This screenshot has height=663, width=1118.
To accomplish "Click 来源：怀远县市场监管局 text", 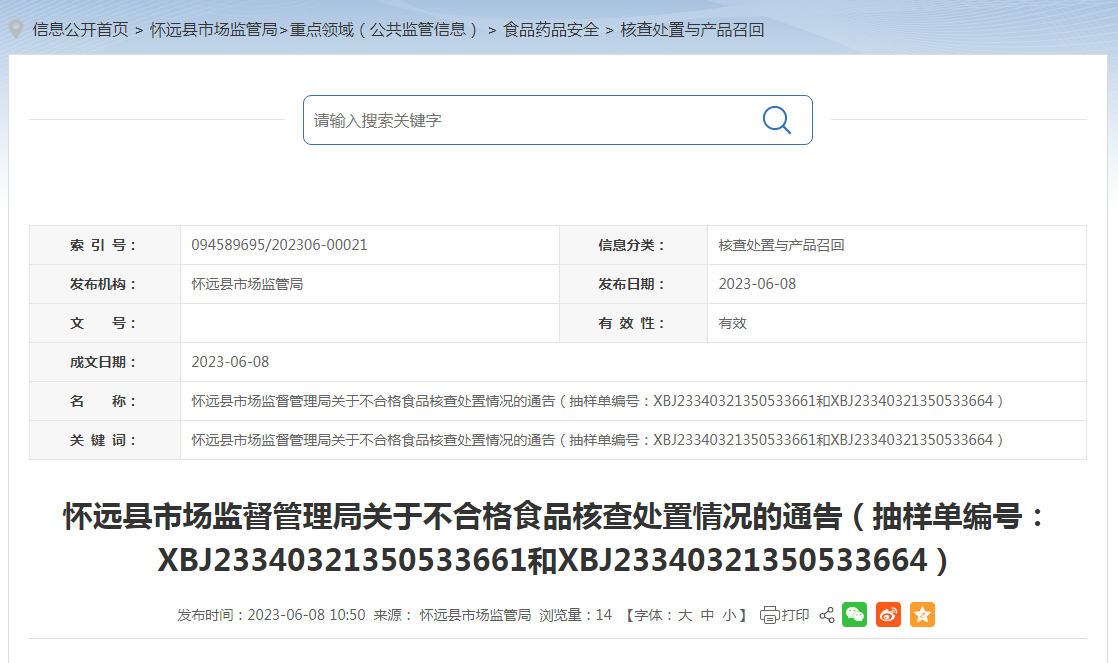I will pyautogui.click(x=452, y=615).
